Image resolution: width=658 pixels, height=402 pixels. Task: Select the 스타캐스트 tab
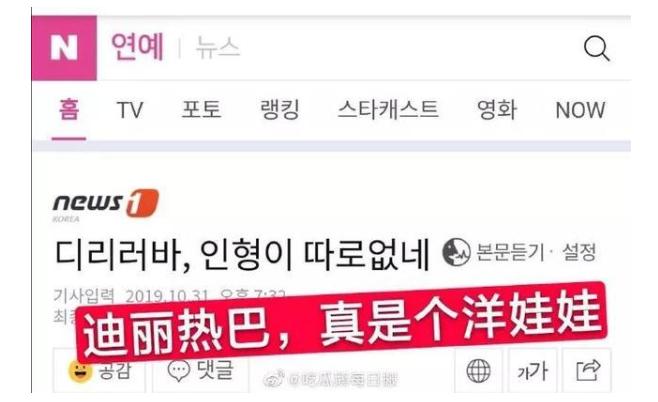point(388,110)
